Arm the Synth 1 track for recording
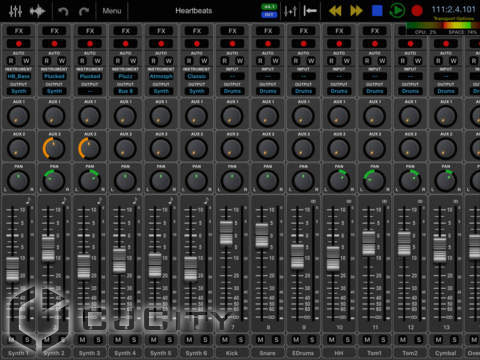The image size is (480, 360). click(19, 43)
